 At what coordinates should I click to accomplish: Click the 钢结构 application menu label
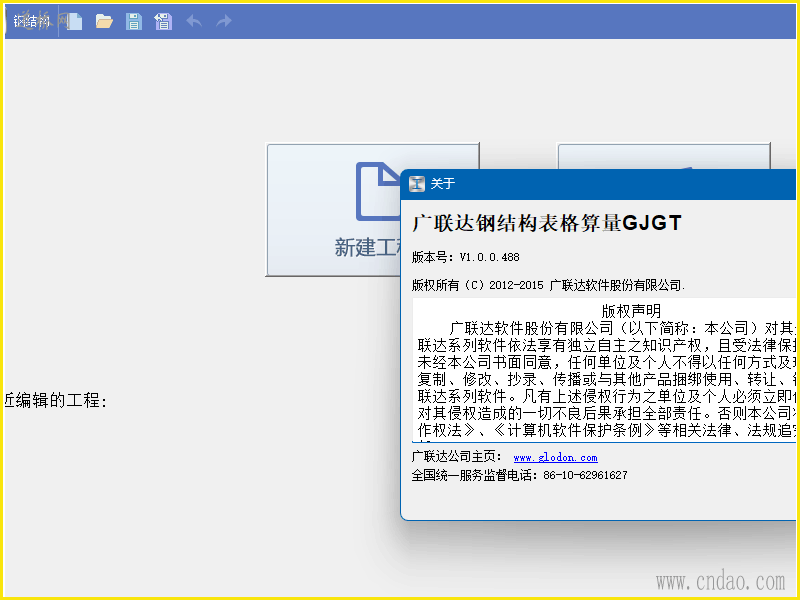pos(32,21)
